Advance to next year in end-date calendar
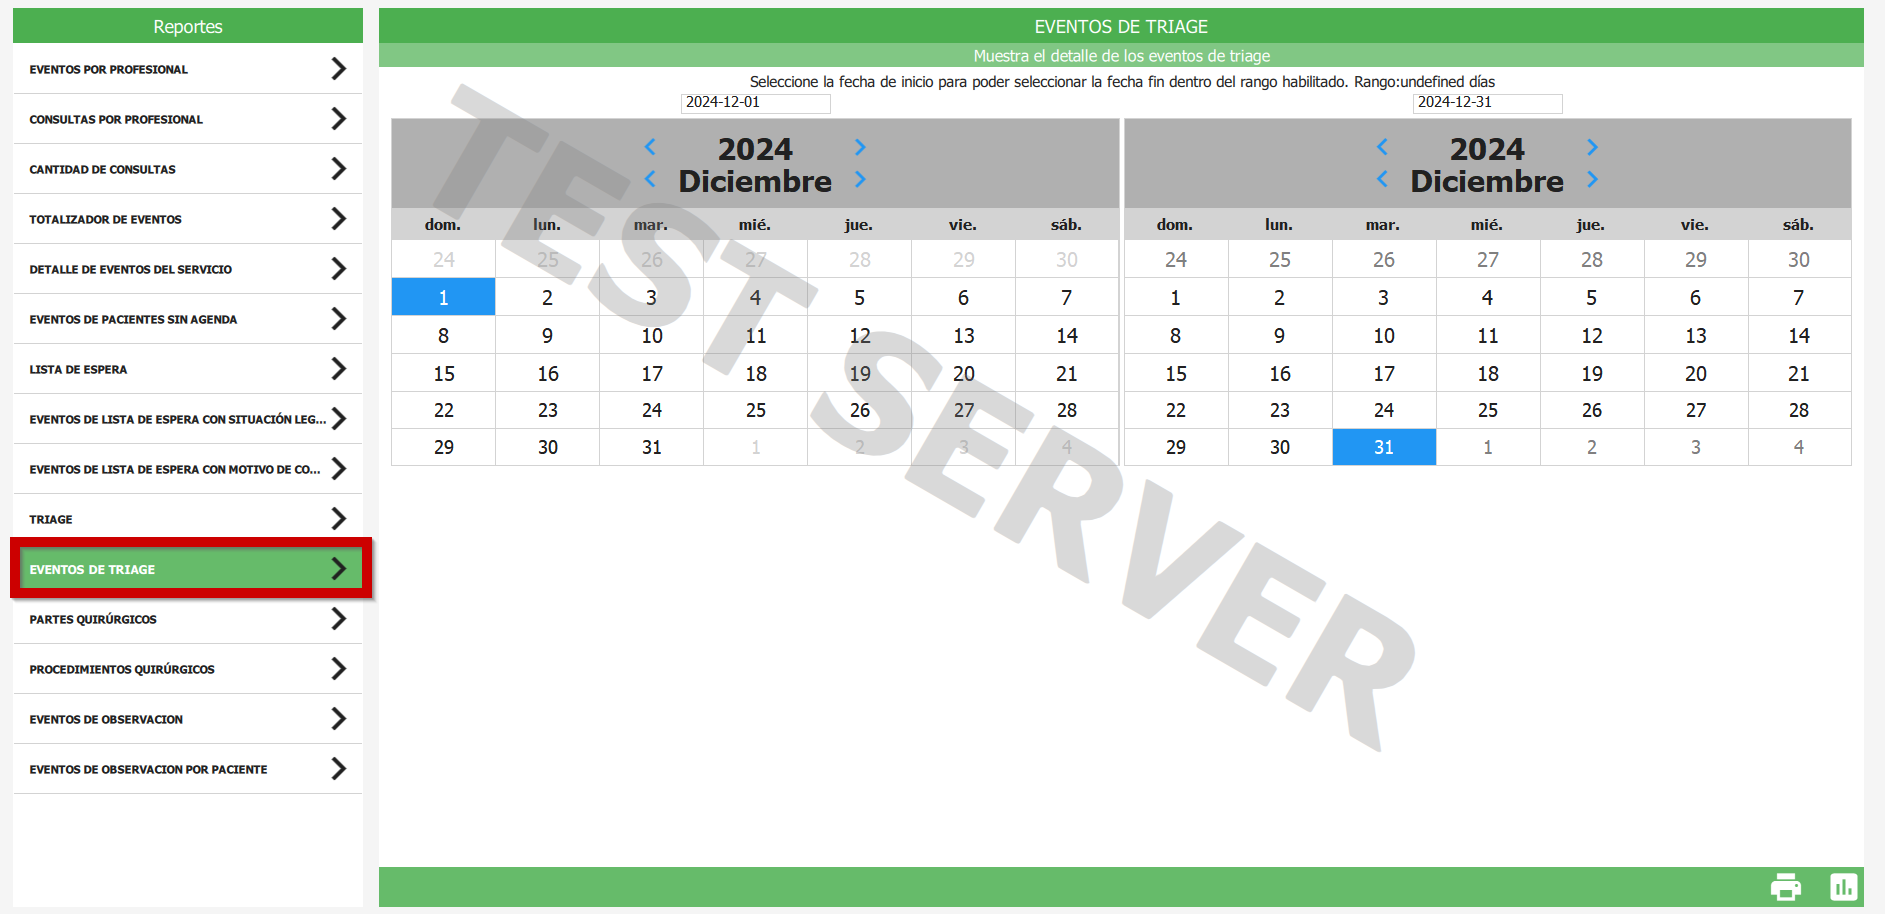 coord(1592,147)
